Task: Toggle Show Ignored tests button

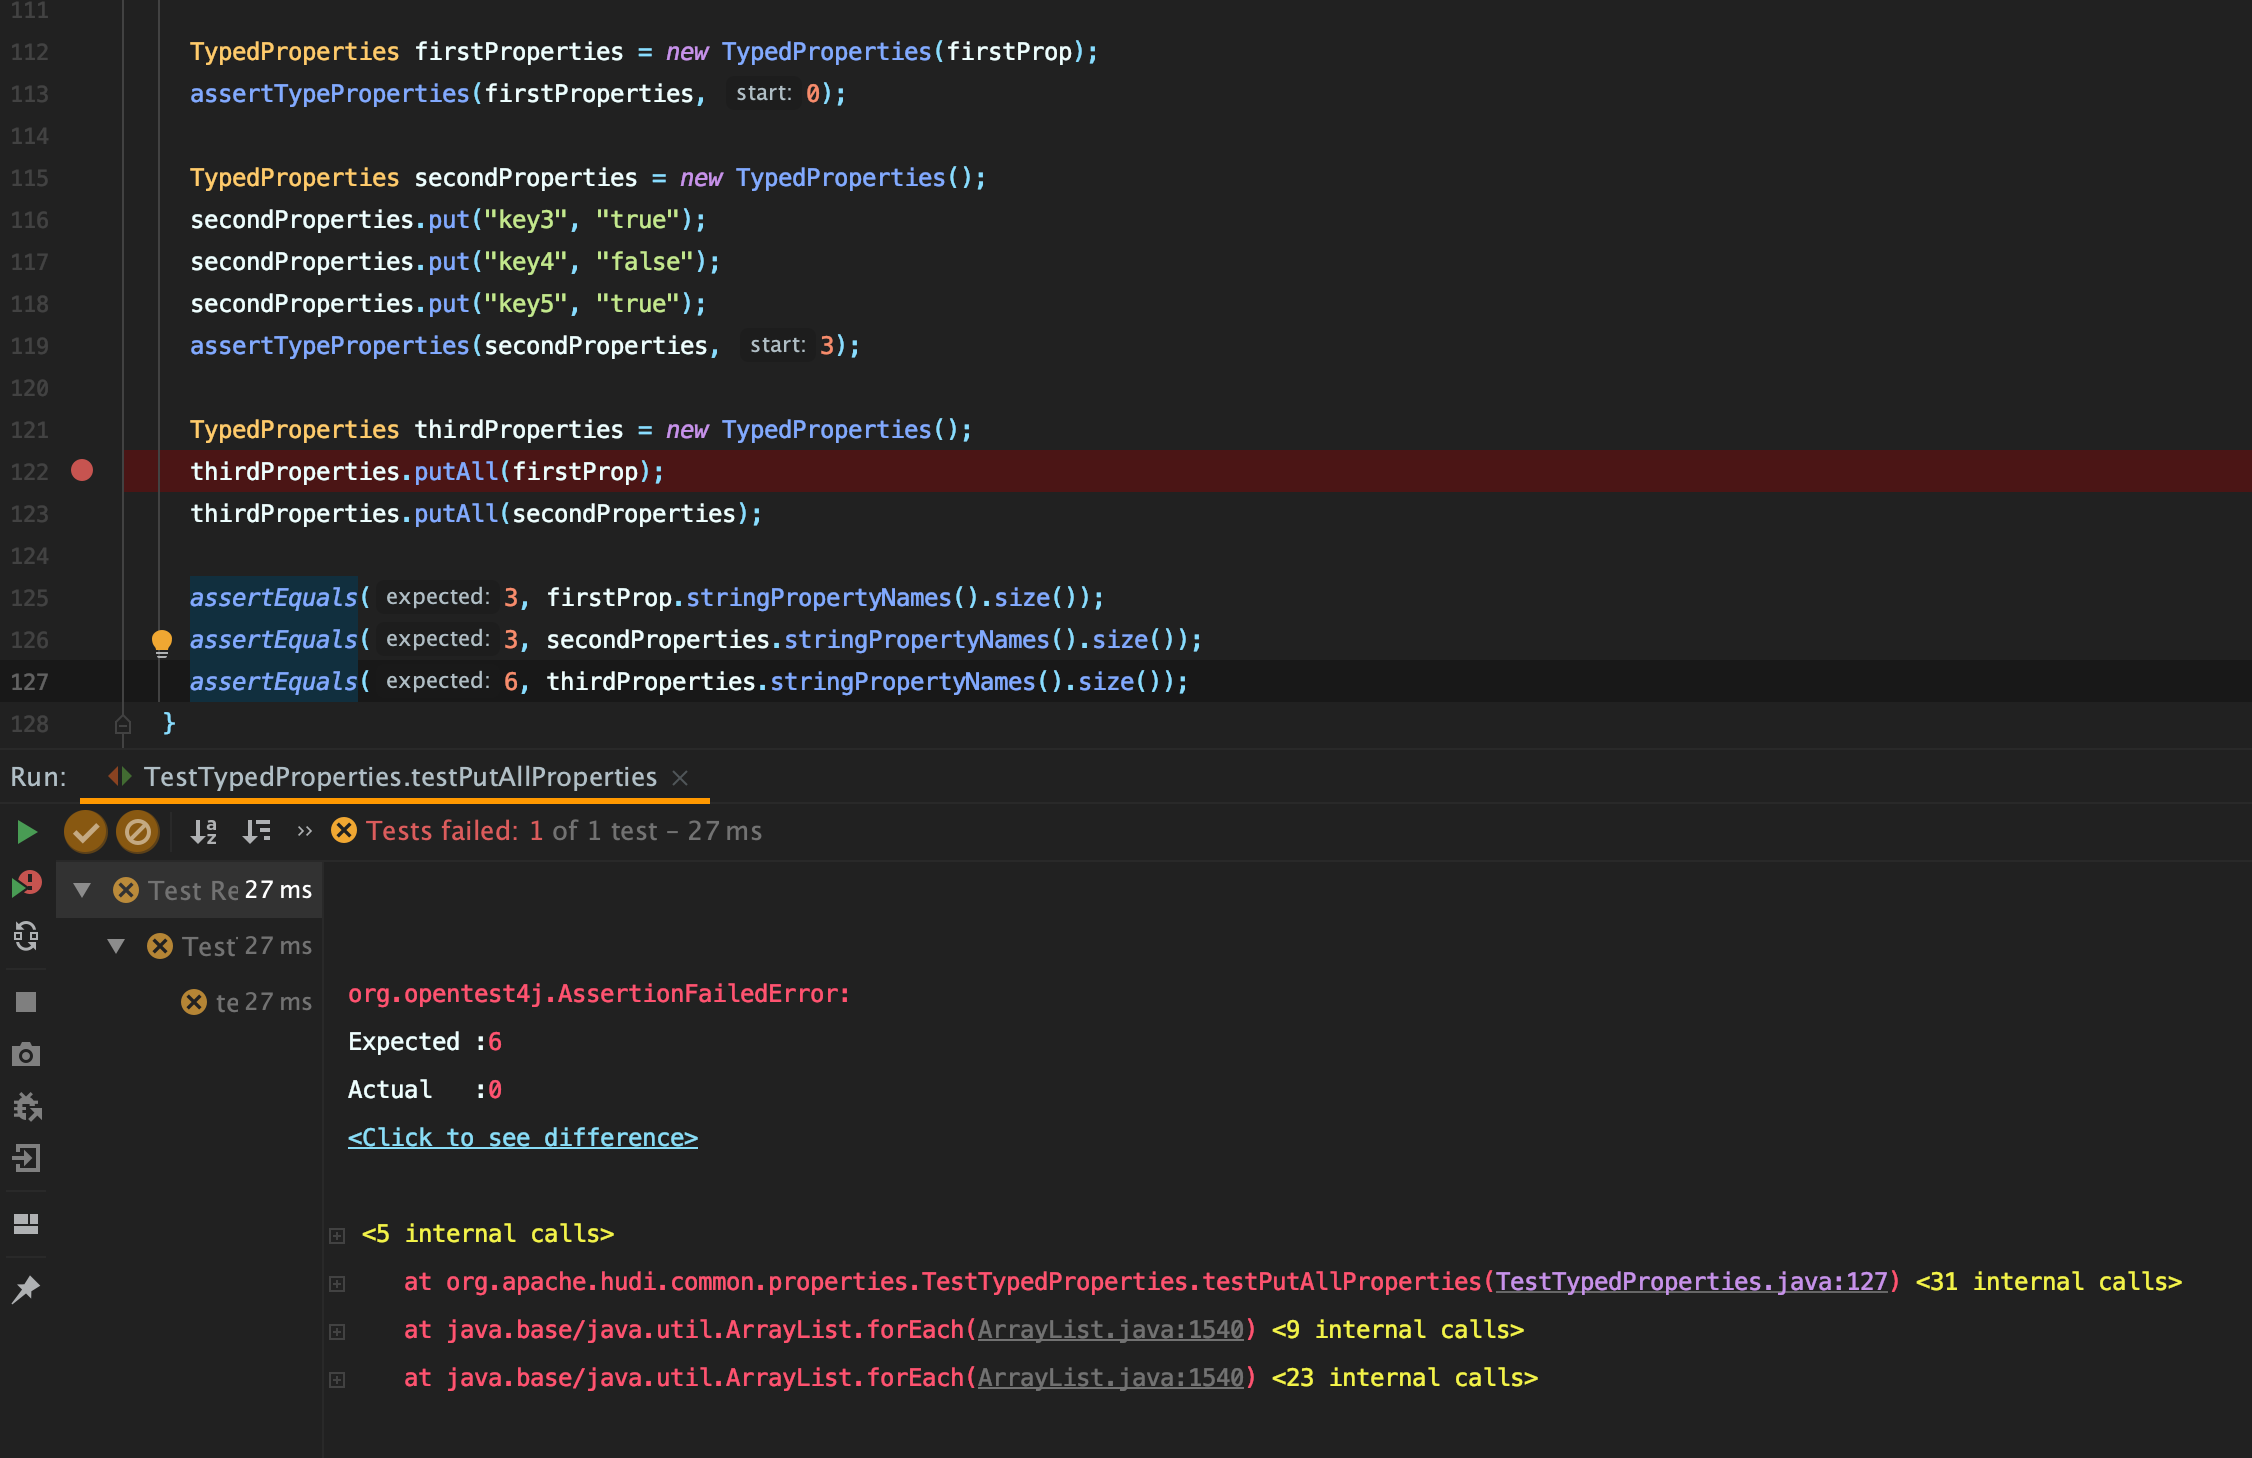Action: point(138,832)
